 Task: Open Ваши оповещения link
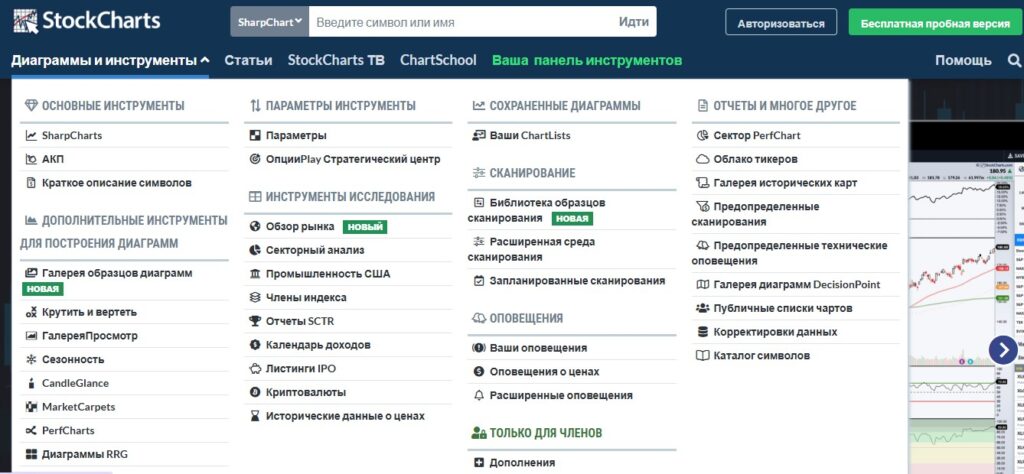point(538,348)
